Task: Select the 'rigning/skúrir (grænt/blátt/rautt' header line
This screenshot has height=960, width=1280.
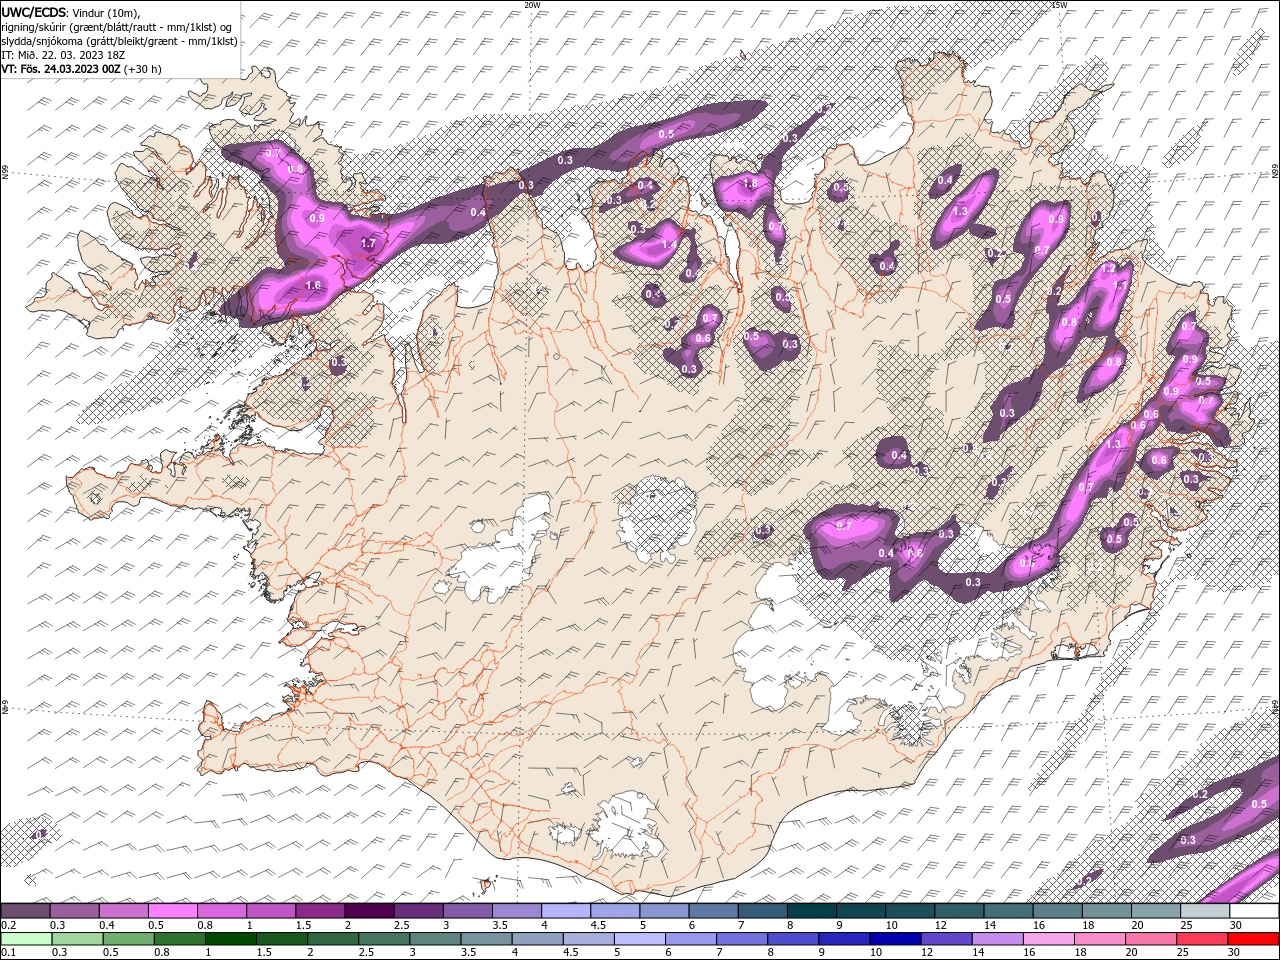Action: tap(118, 27)
